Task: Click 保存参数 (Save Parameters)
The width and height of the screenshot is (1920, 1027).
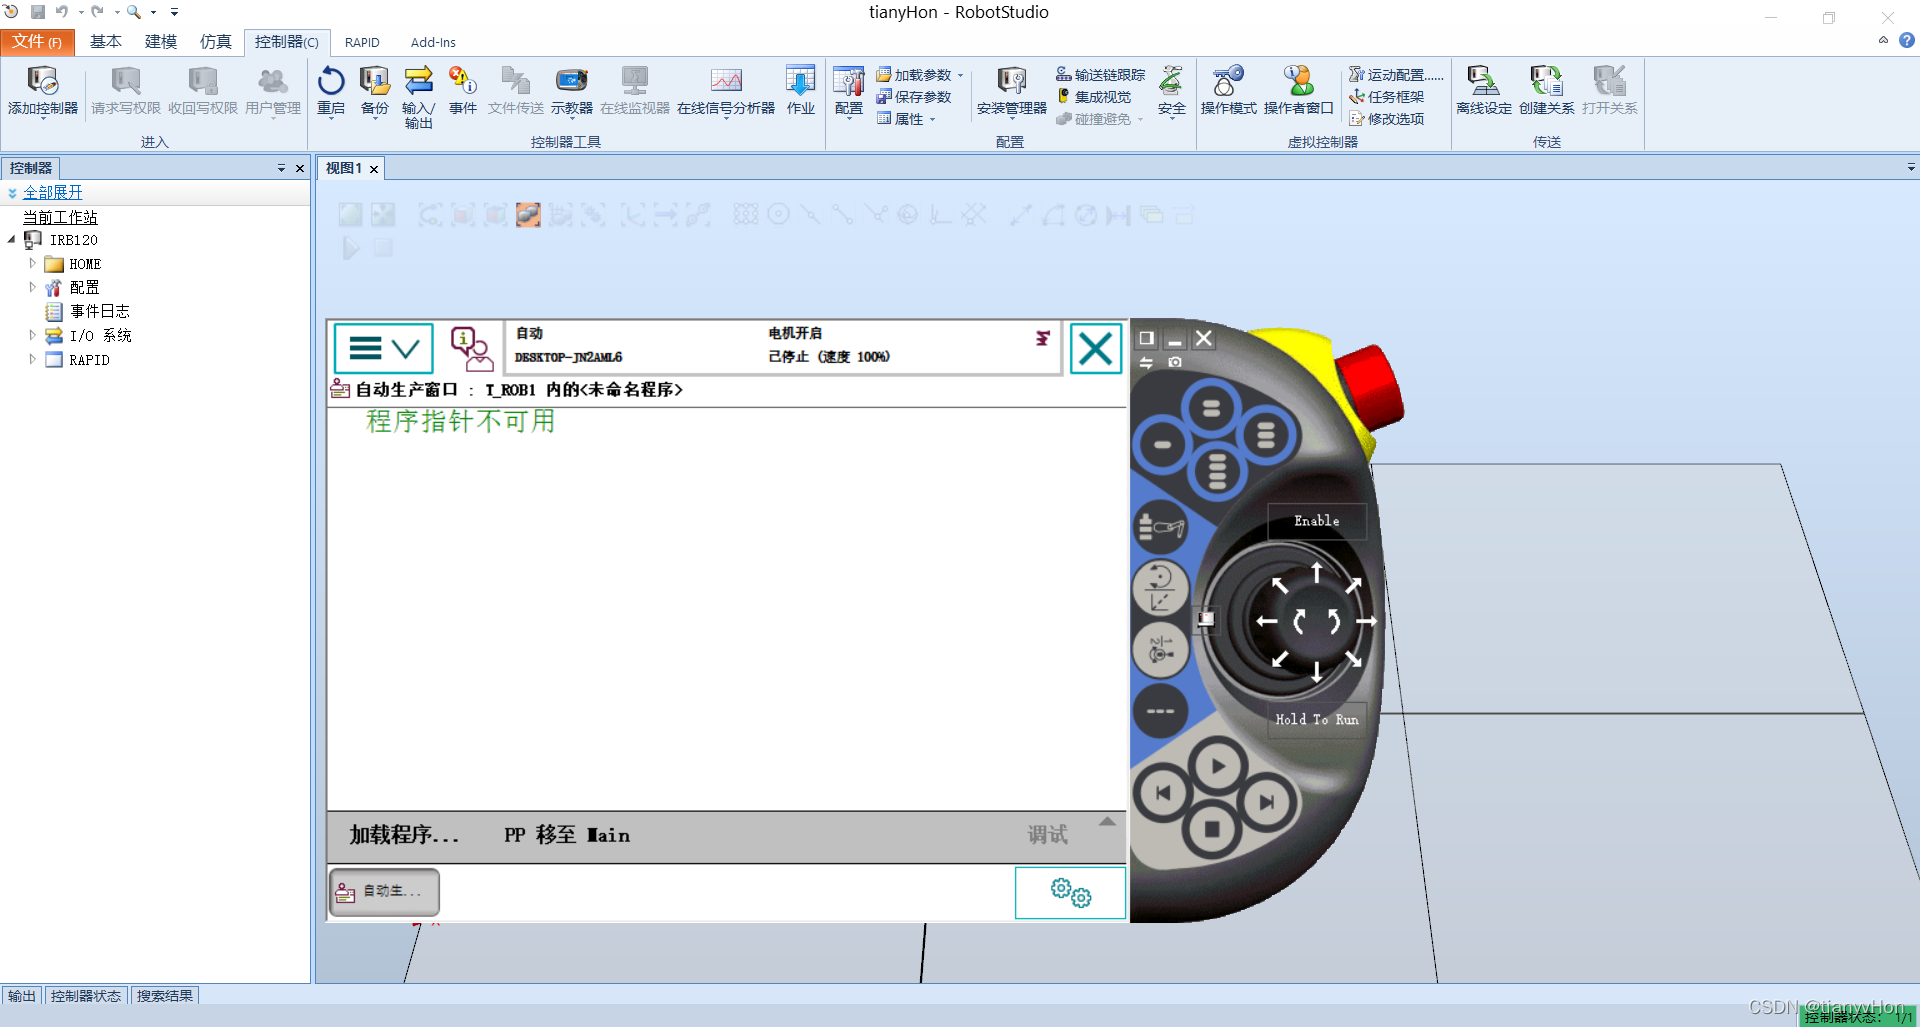Action: [x=913, y=97]
